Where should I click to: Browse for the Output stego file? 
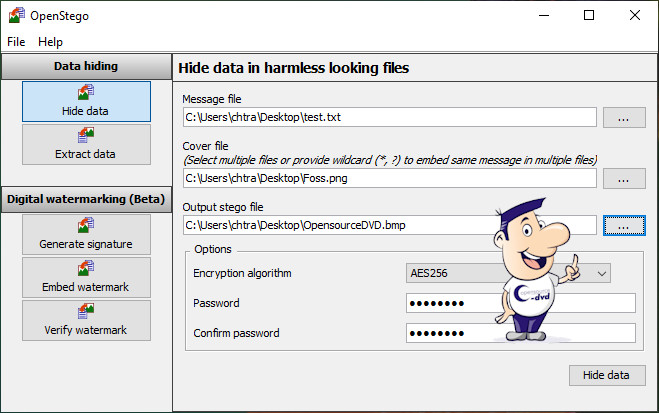click(x=623, y=226)
